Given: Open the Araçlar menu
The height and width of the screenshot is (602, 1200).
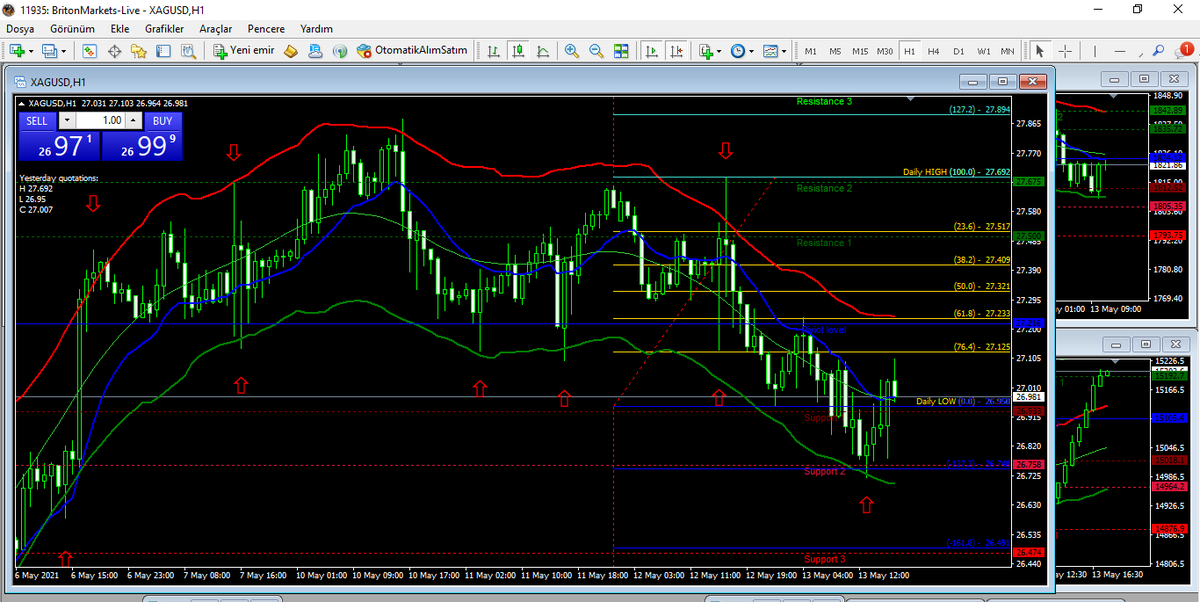Looking at the screenshot, I should 216,29.
